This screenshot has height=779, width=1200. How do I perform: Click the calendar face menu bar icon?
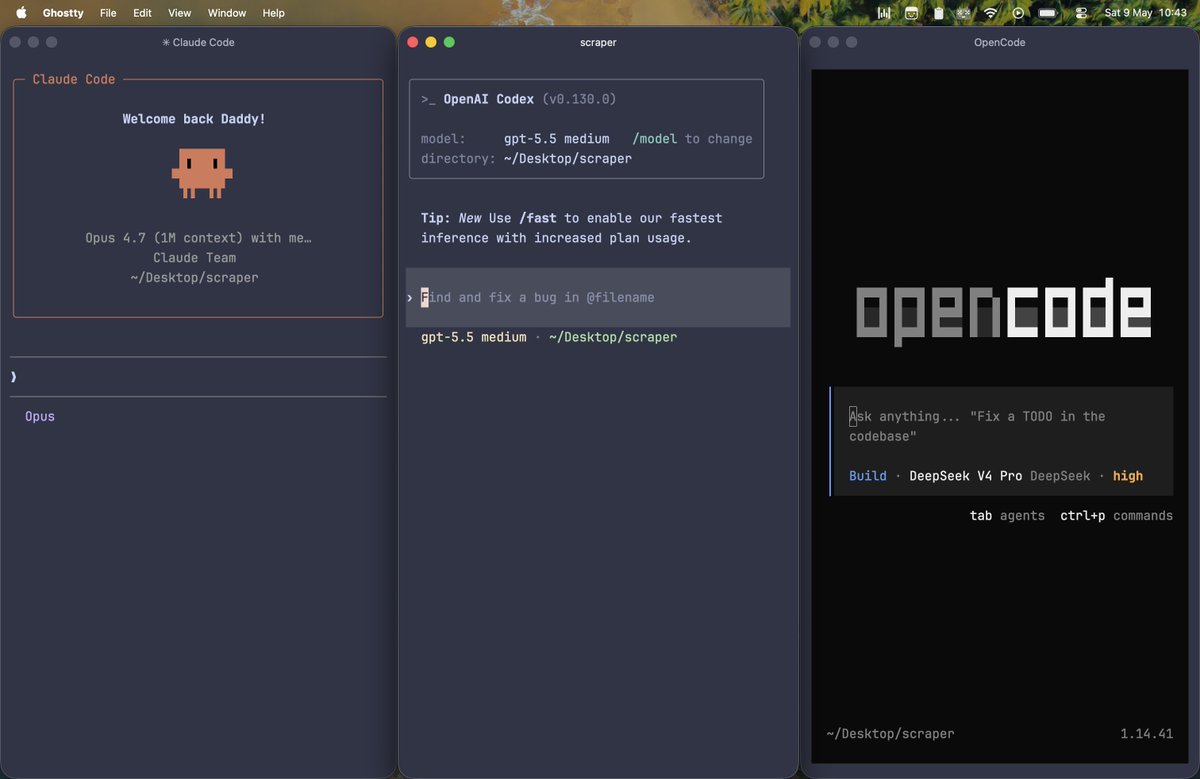[x=911, y=13]
